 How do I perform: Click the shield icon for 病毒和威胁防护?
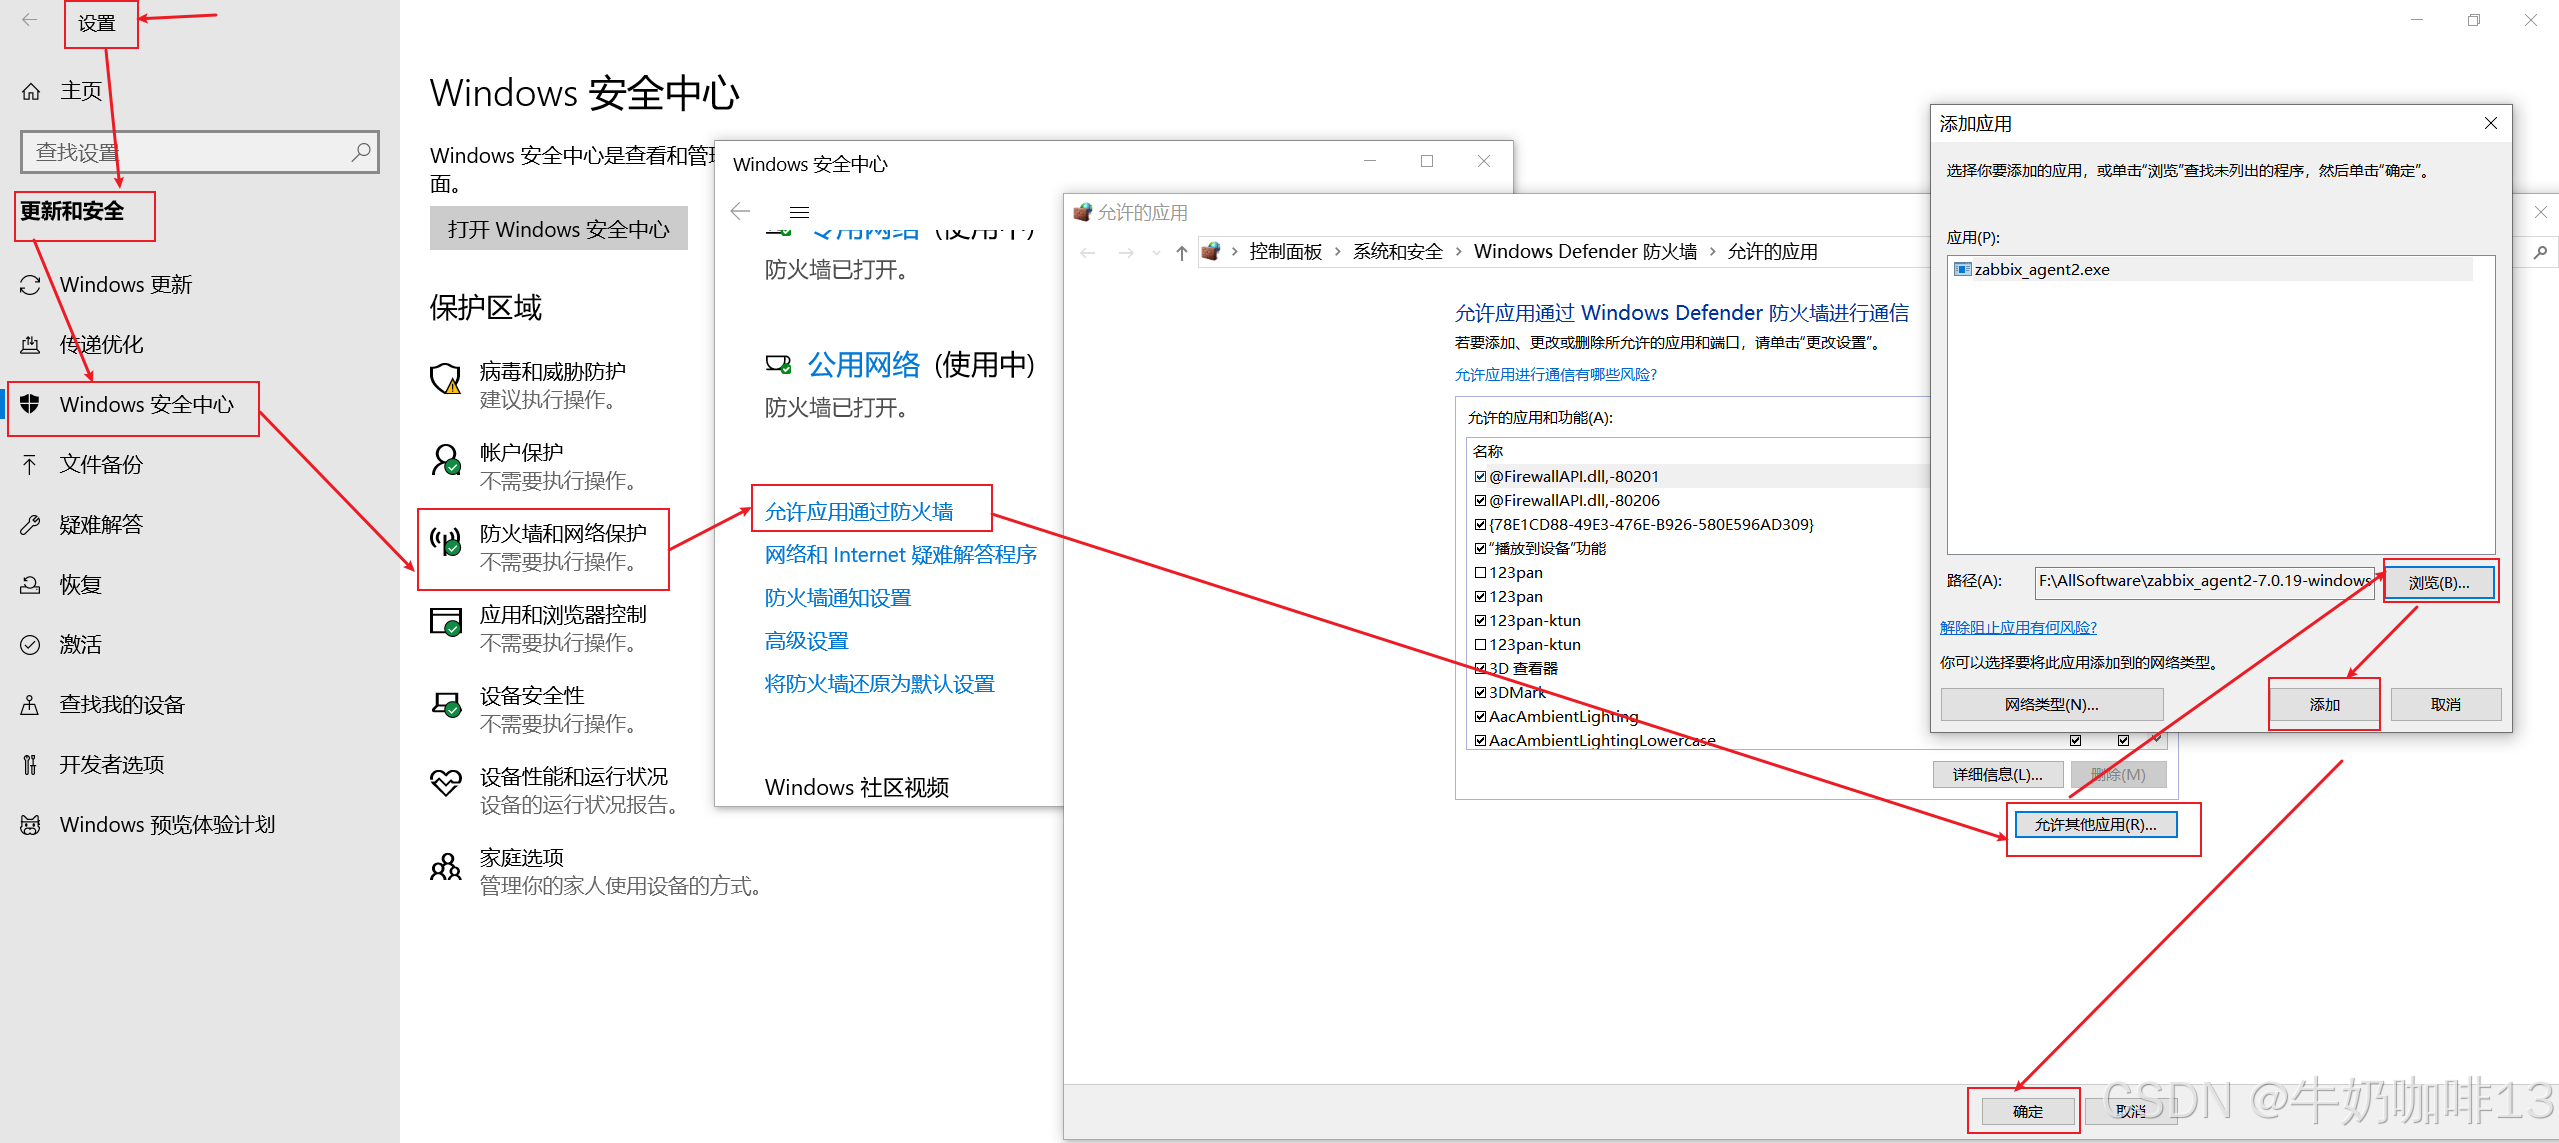click(446, 380)
